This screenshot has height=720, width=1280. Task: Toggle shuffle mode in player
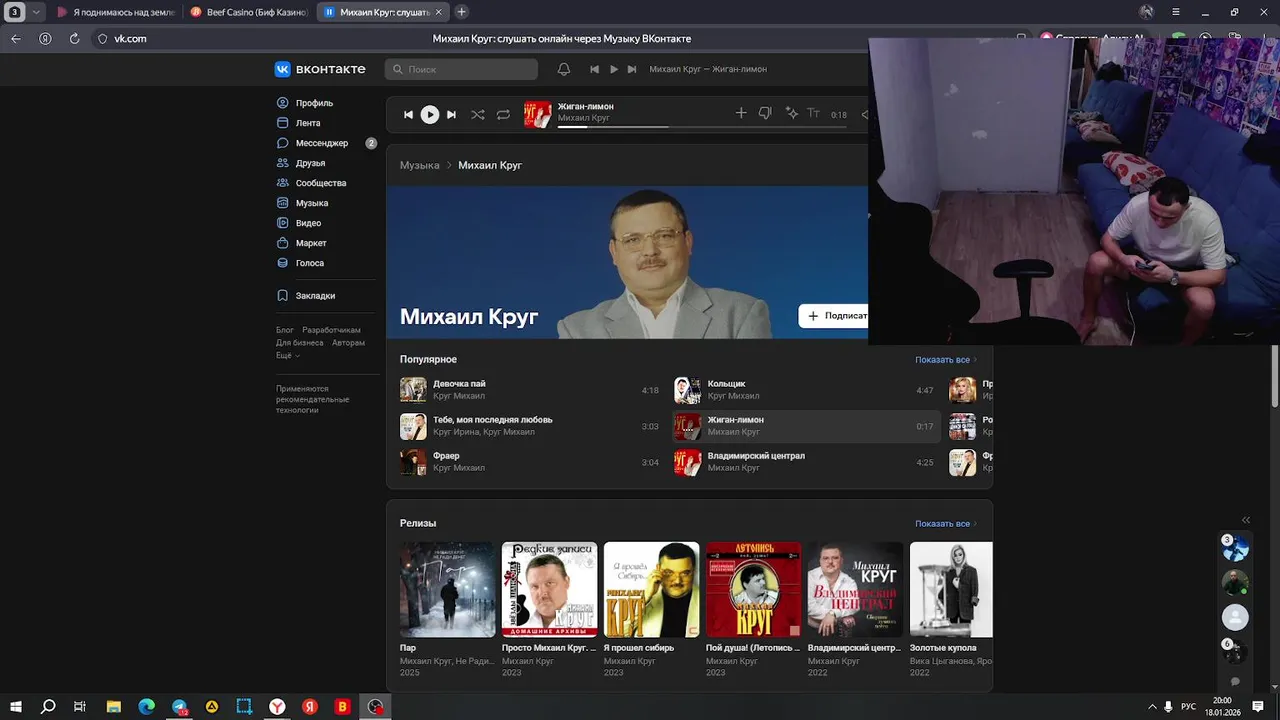[477, 114]
